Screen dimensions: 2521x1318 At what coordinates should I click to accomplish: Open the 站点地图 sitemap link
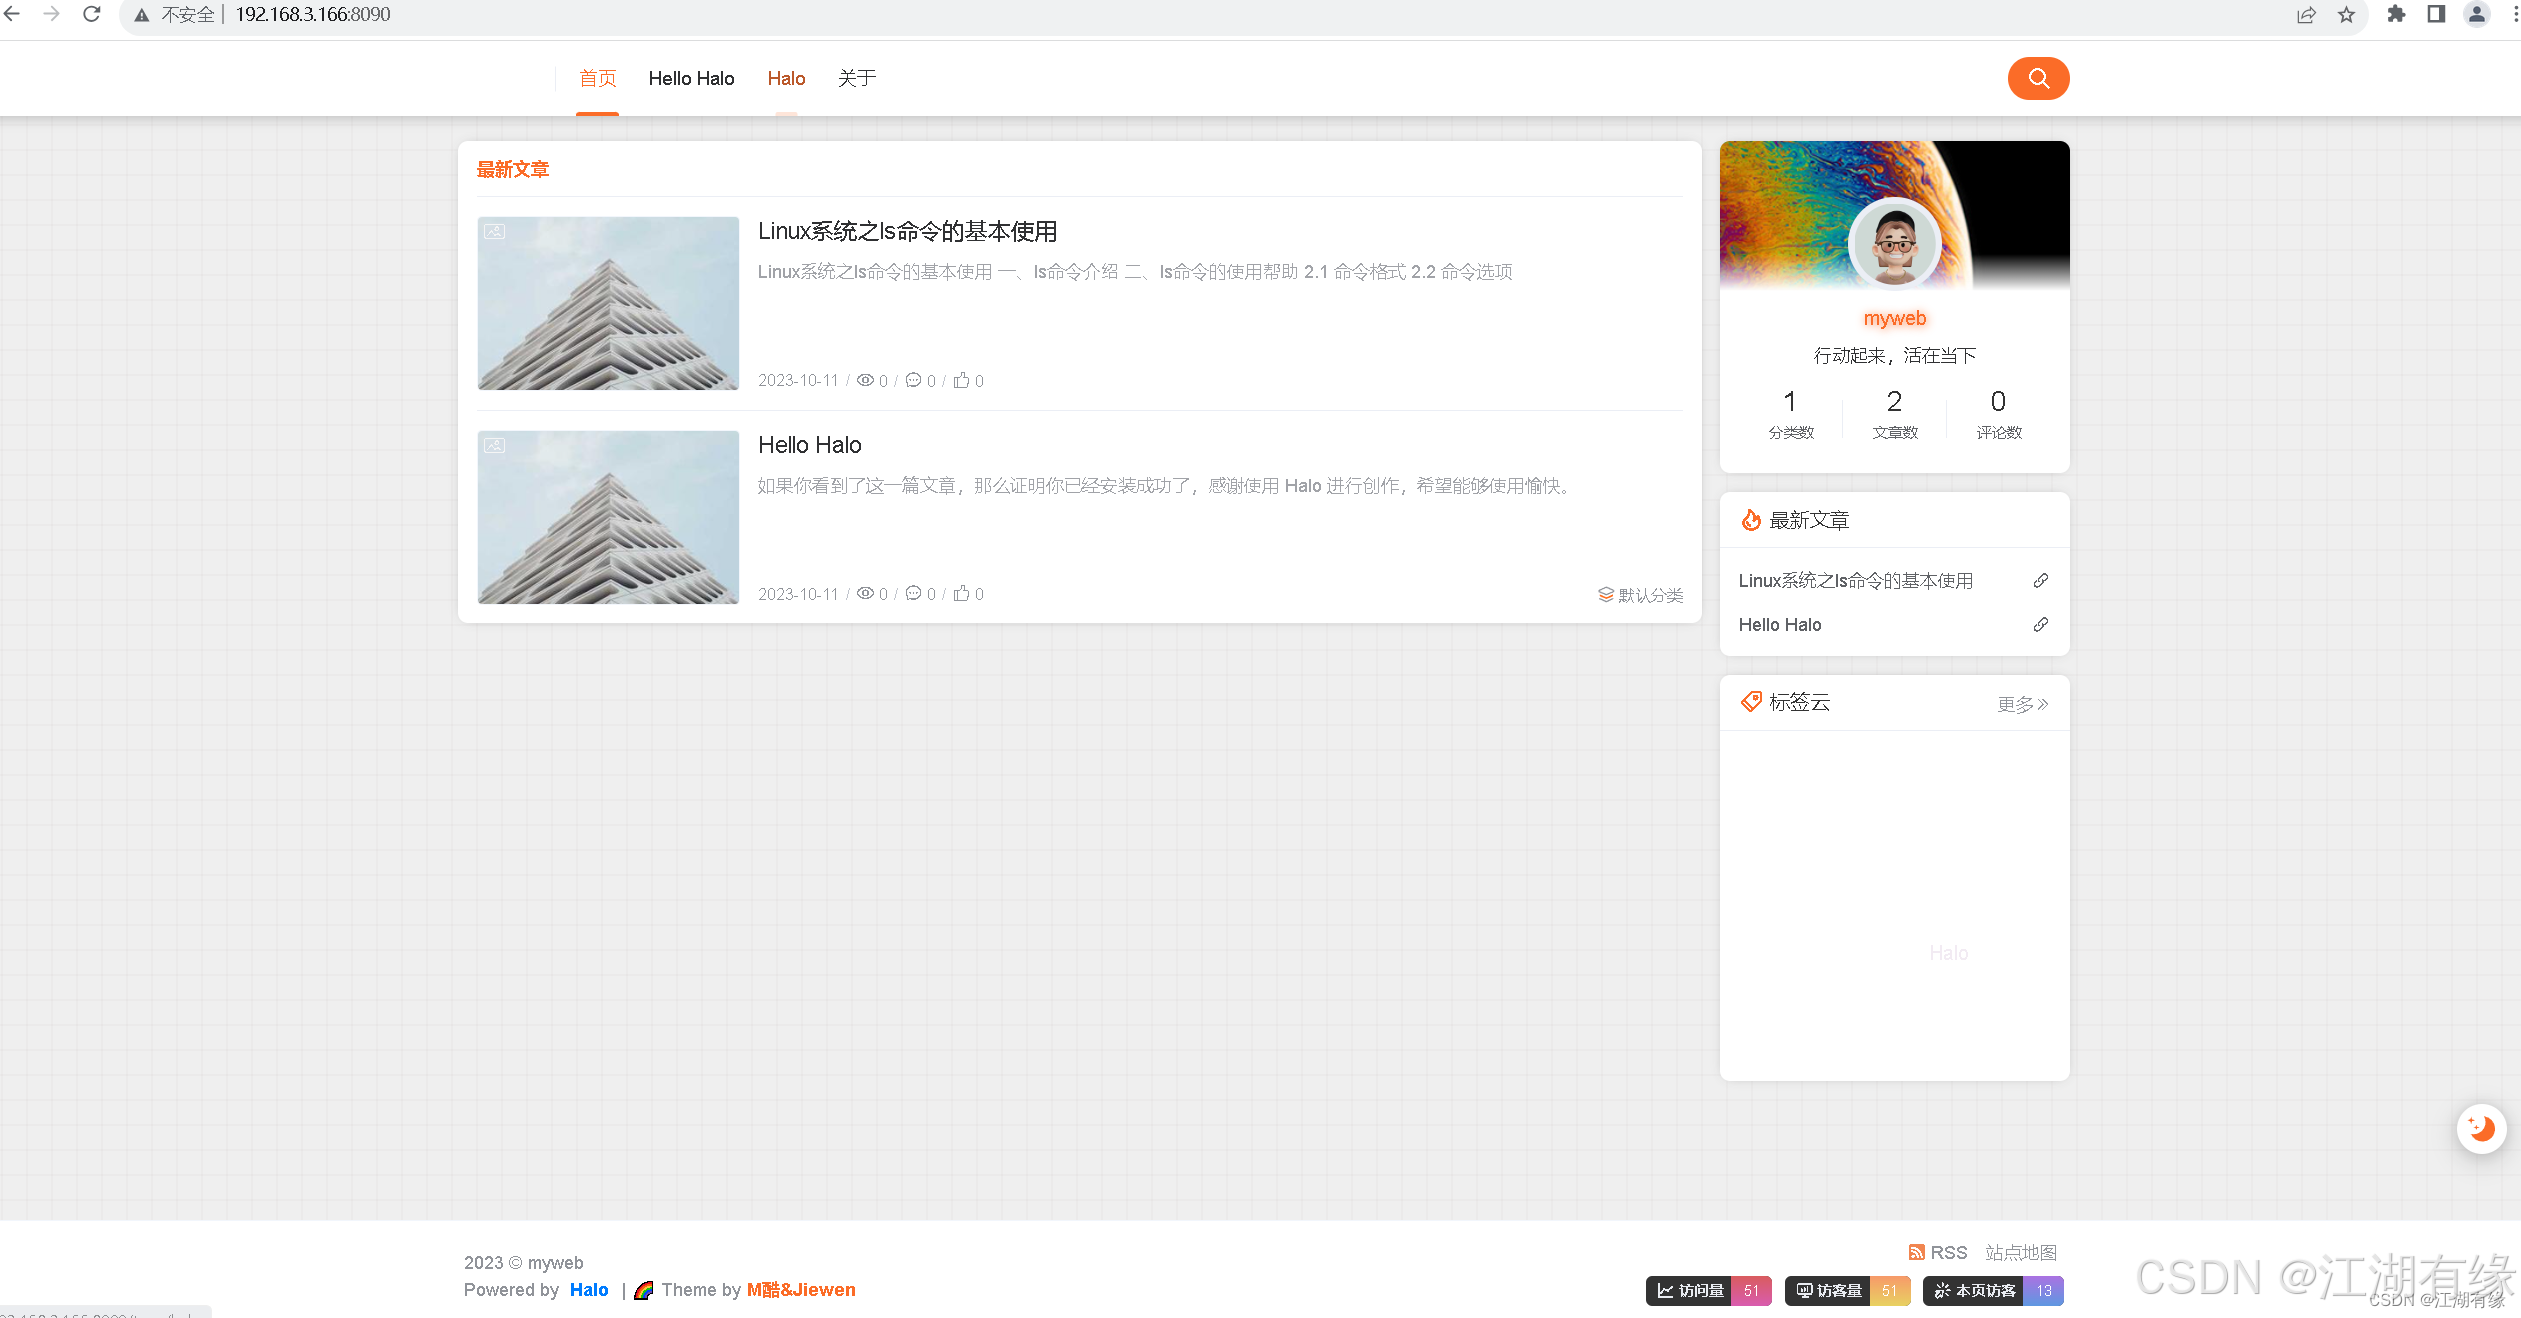point(2021,1252)
